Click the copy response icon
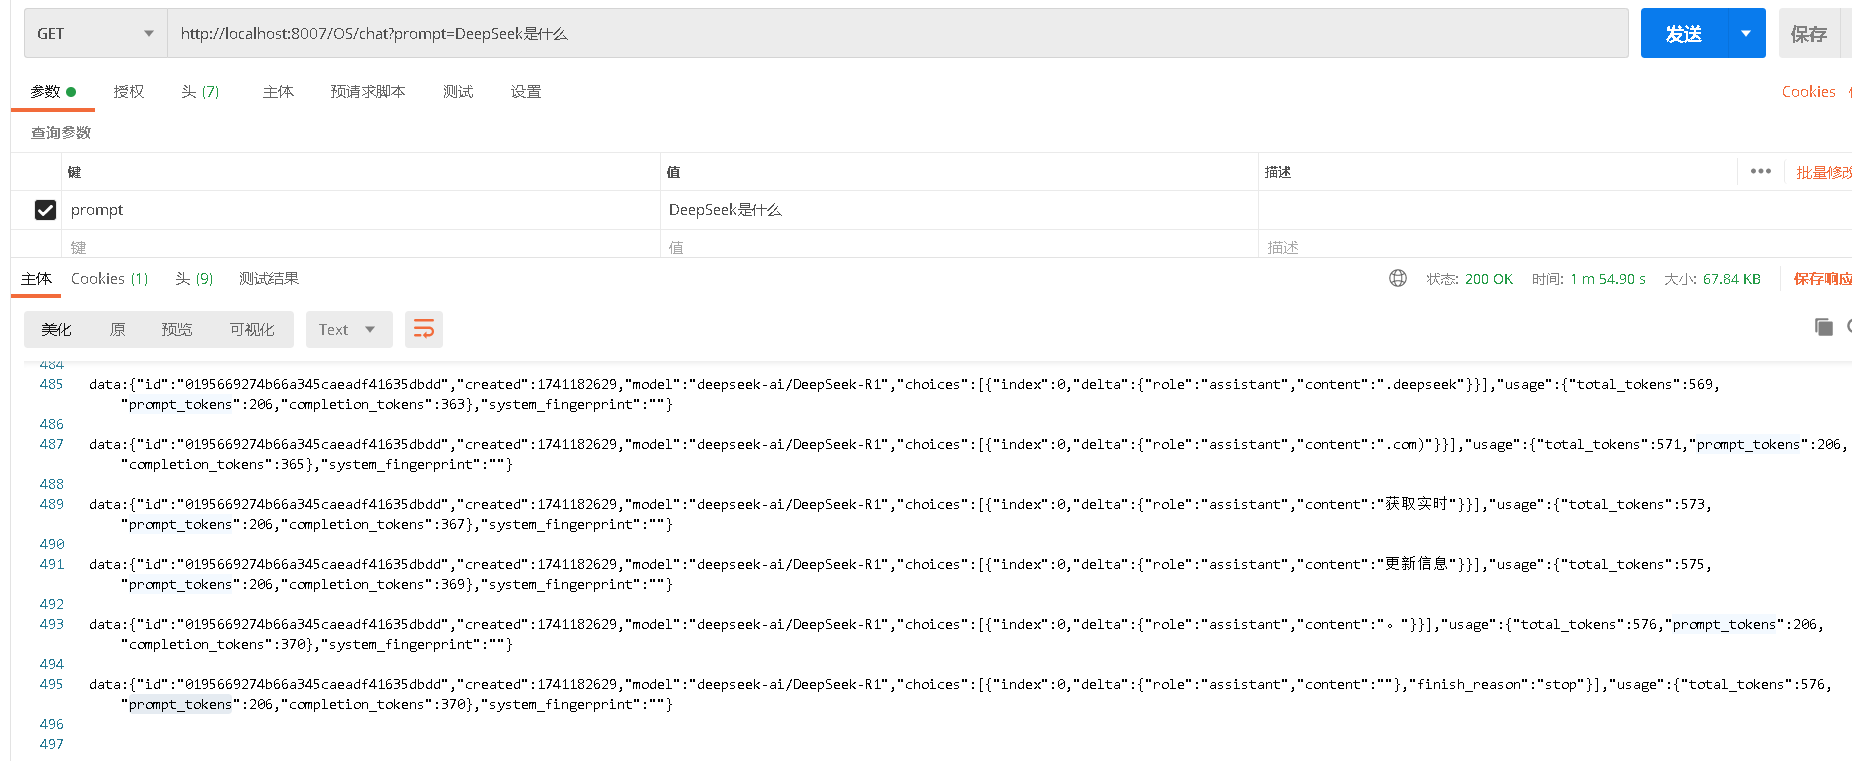Image resolution: width=1852 pixels, height=761 pixels. pyautogui.click(x=1824, y=327)
